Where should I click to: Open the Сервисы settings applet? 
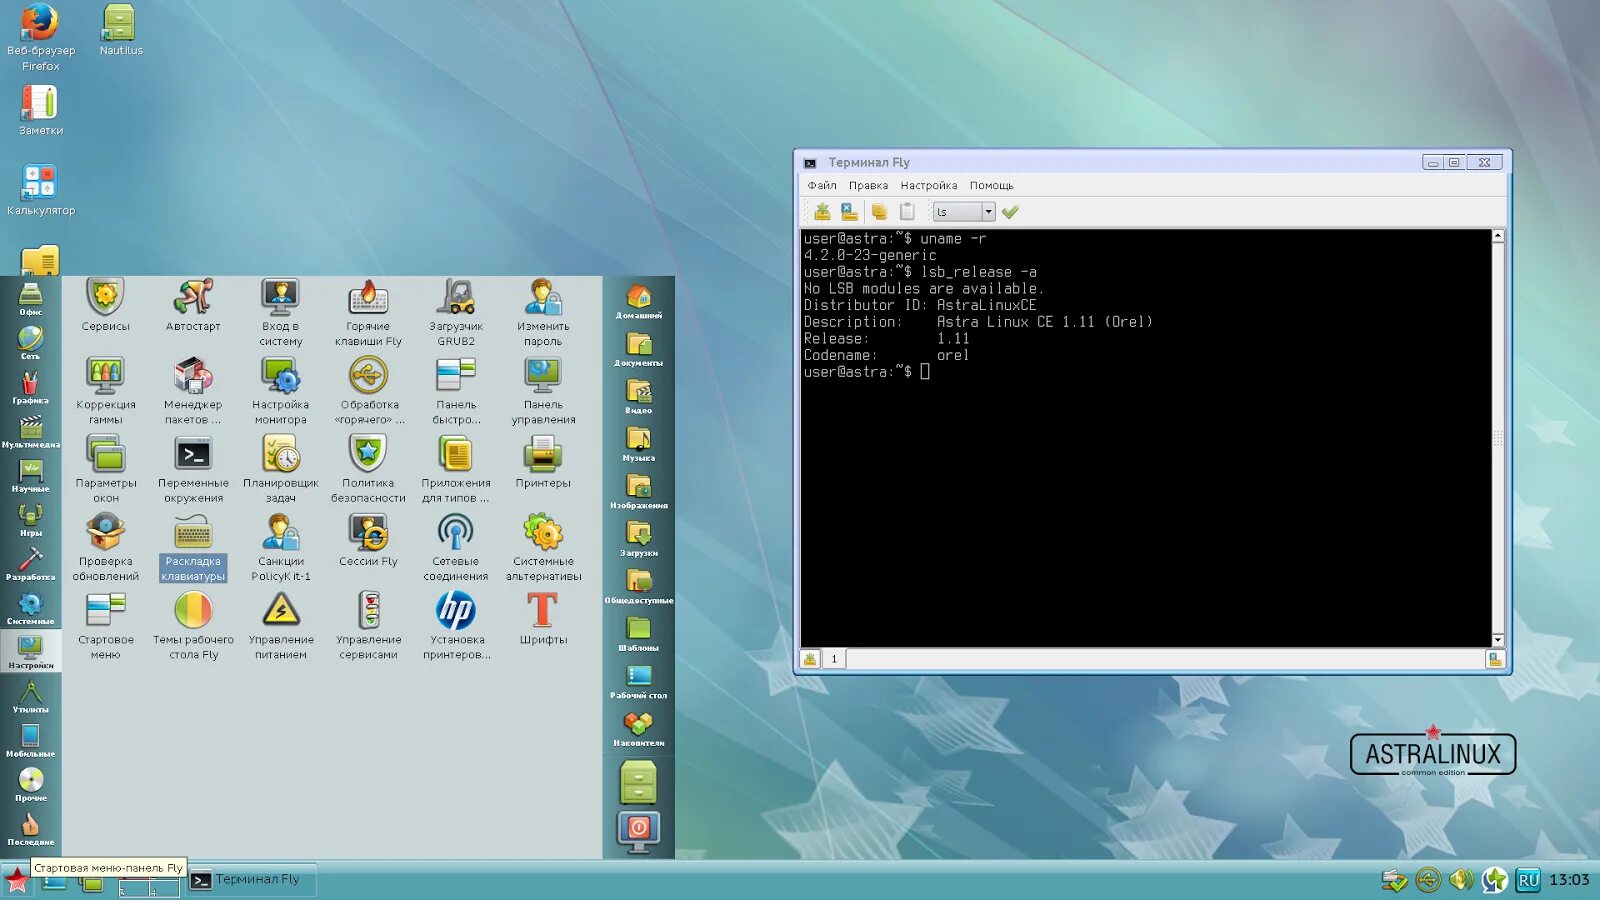click(x=105, y=305)
